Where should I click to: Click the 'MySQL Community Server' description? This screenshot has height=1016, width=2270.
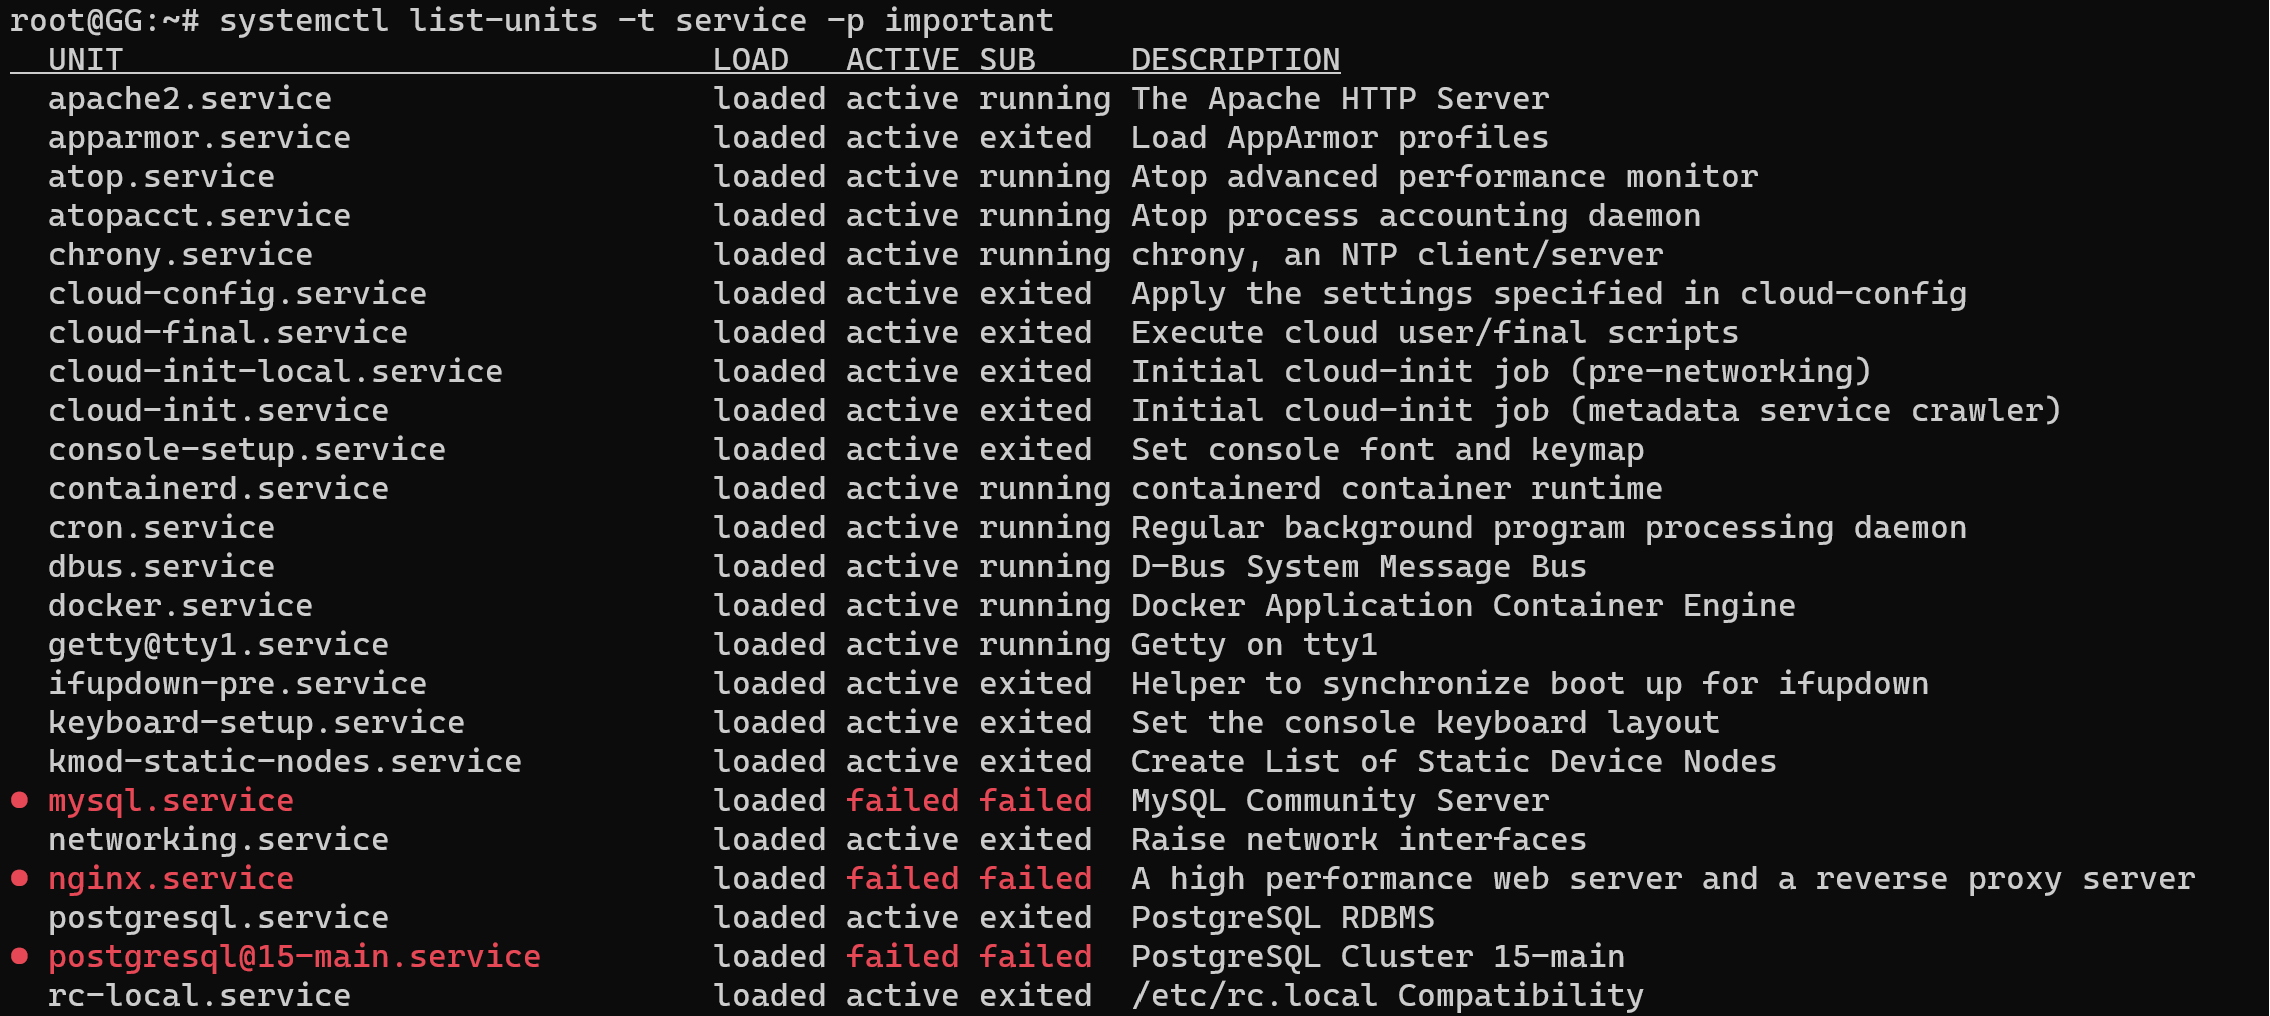1339,801
